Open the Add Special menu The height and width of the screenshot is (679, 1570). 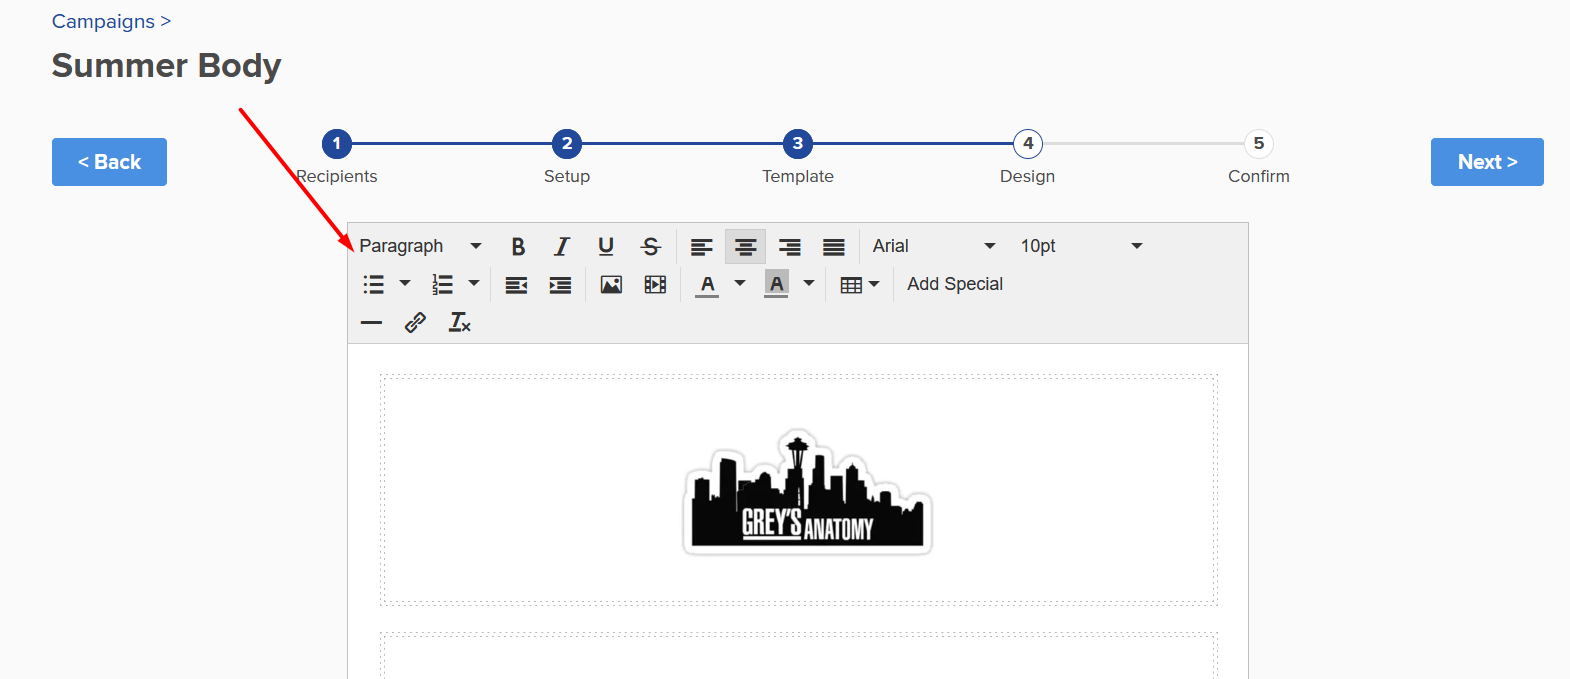click(x=955, y=284)
